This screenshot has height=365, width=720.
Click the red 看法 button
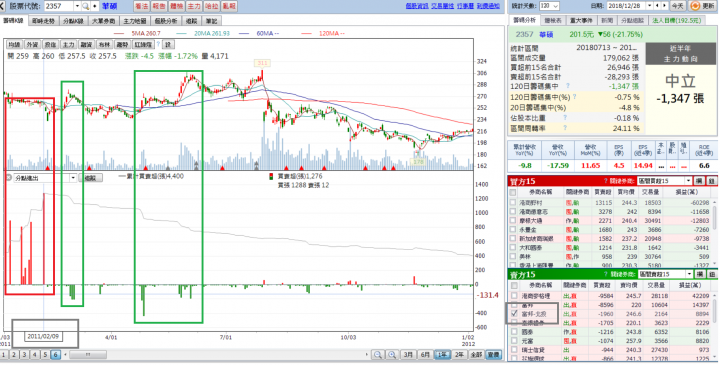pyautogui.click(x=141, y=6)
